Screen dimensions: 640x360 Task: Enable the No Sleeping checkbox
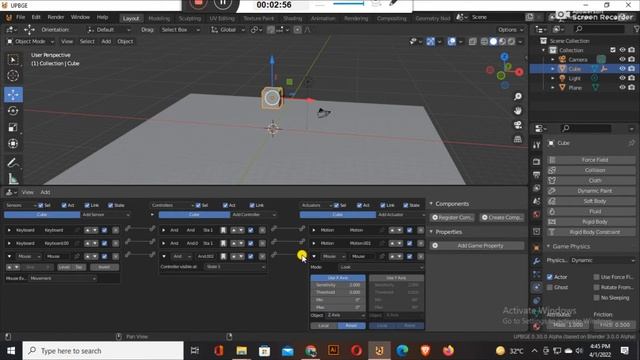pyautogui.click(x=596, y=298)
